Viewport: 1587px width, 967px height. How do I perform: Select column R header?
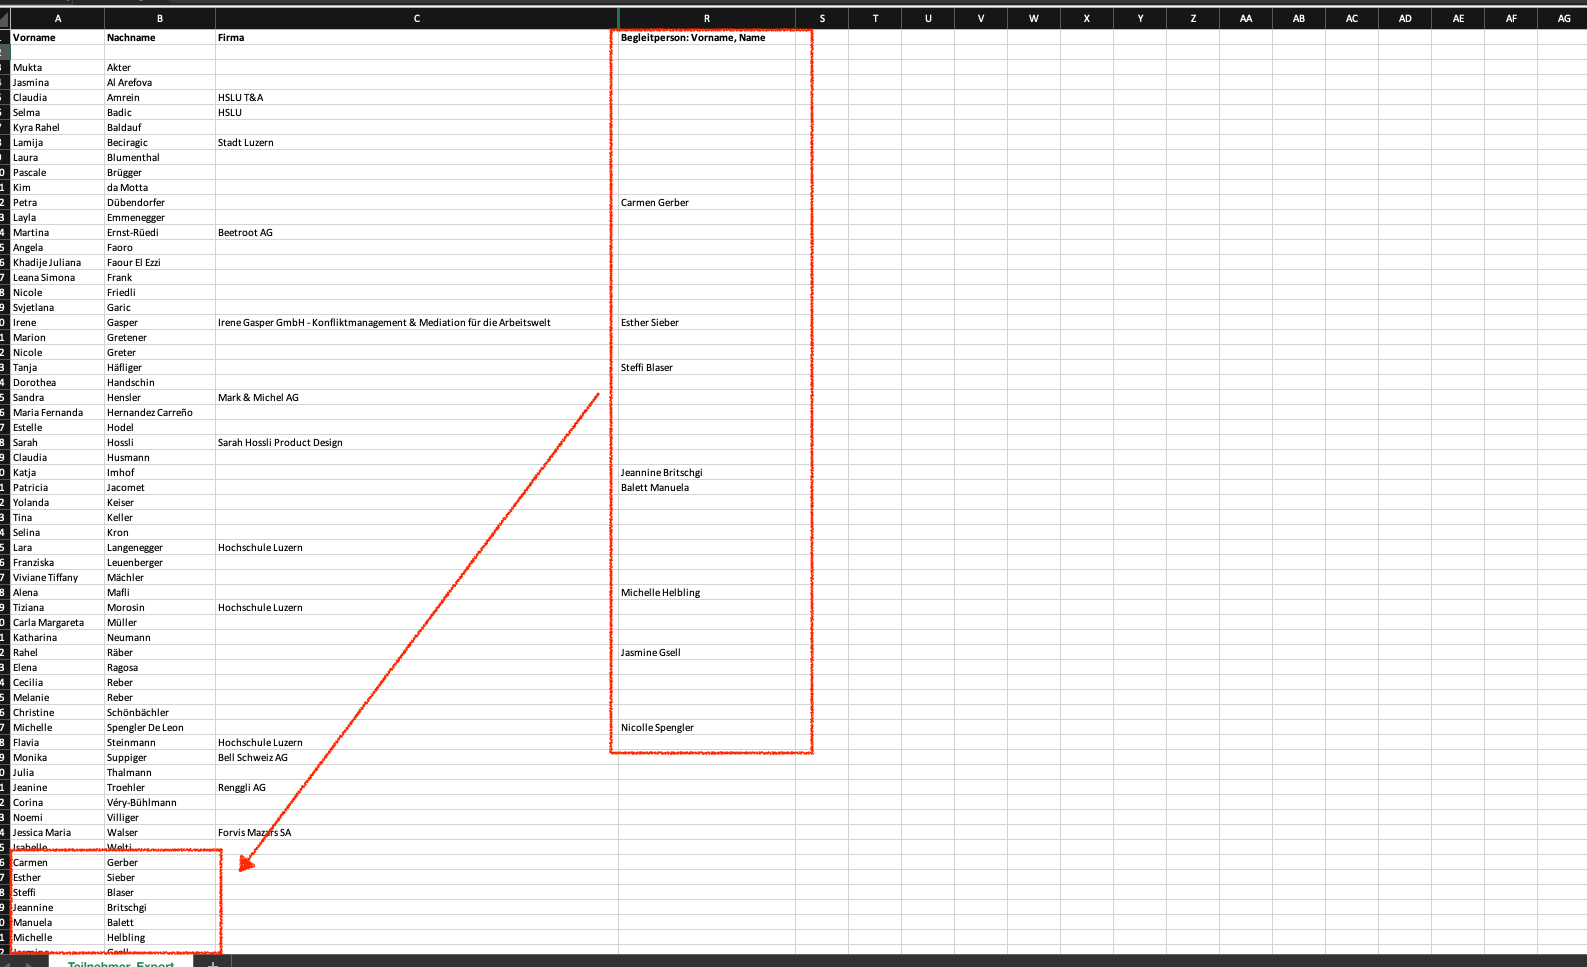coord(706,18)
